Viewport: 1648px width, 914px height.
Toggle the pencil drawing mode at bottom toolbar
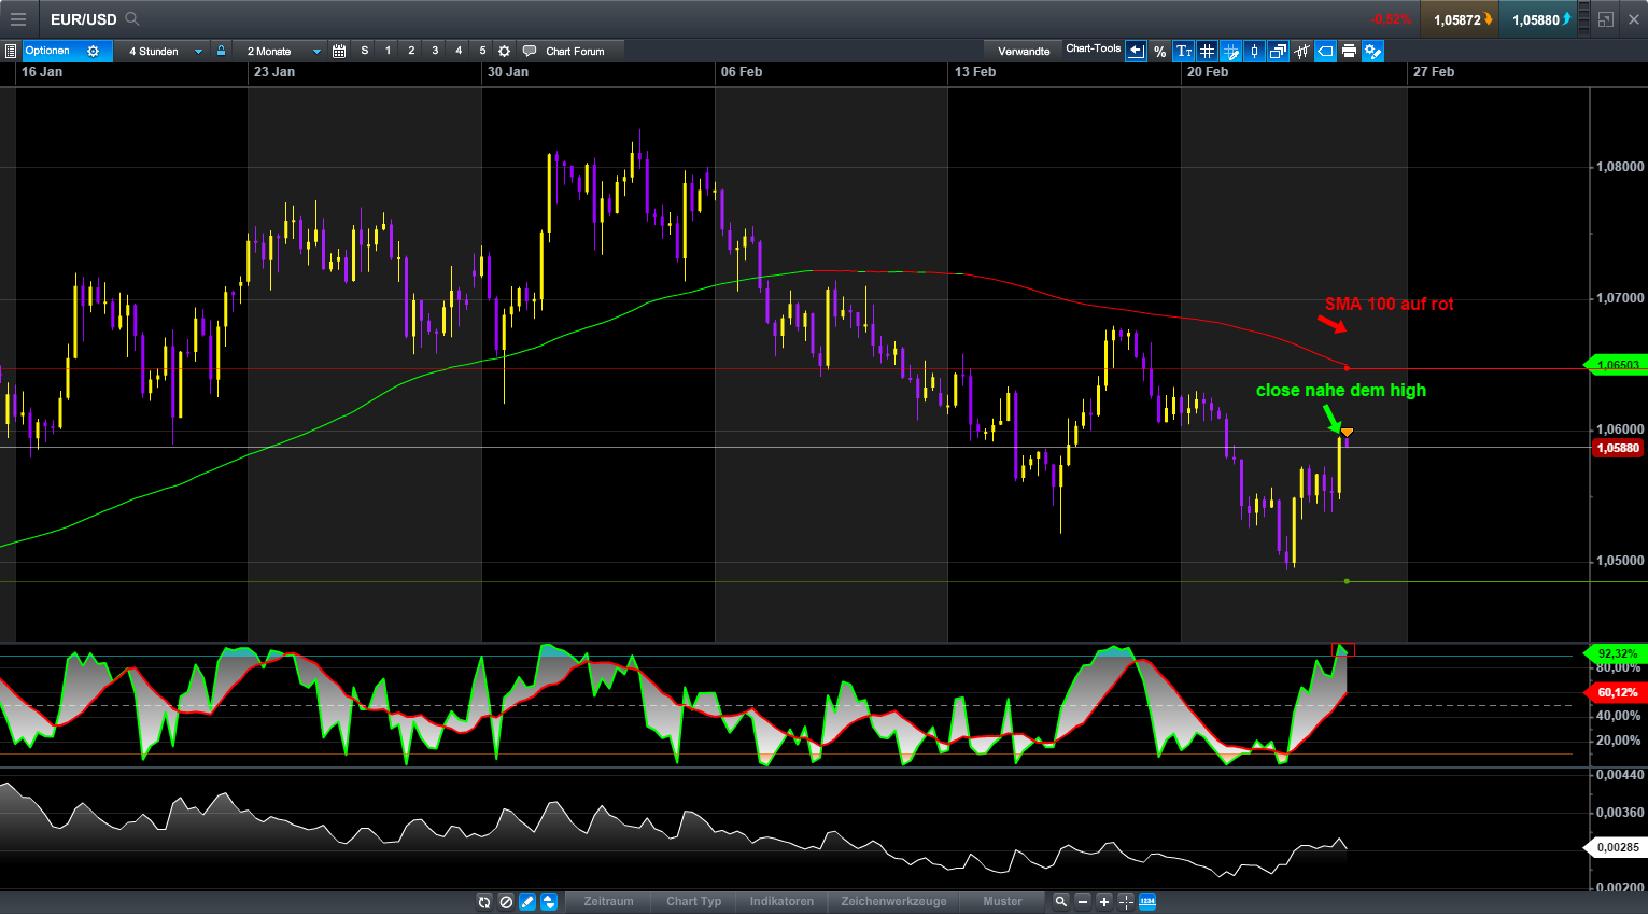click(x=527, y=901)
